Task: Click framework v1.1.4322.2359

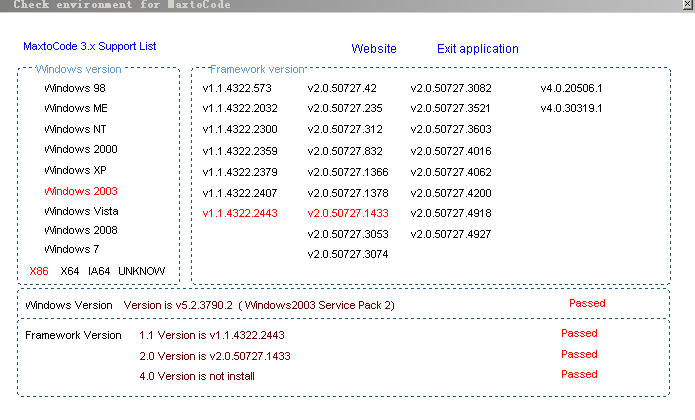Action: [240, 151]
